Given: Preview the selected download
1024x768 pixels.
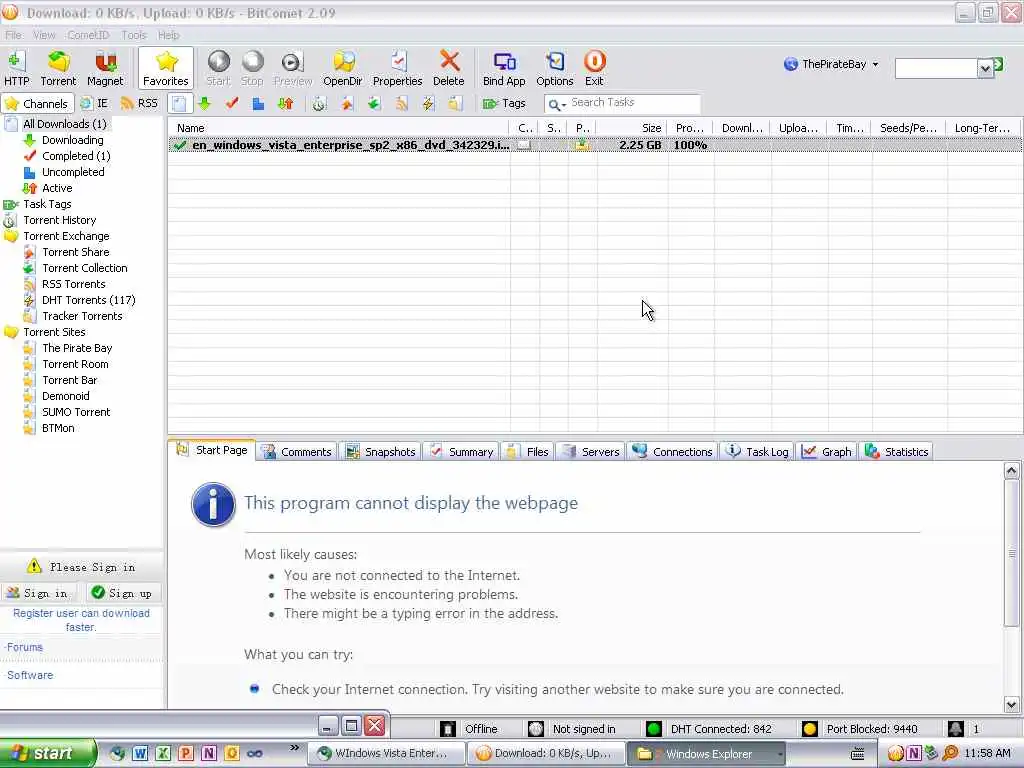Looking at the screenshot, I should pyautogui.click(x=293, y=68).
